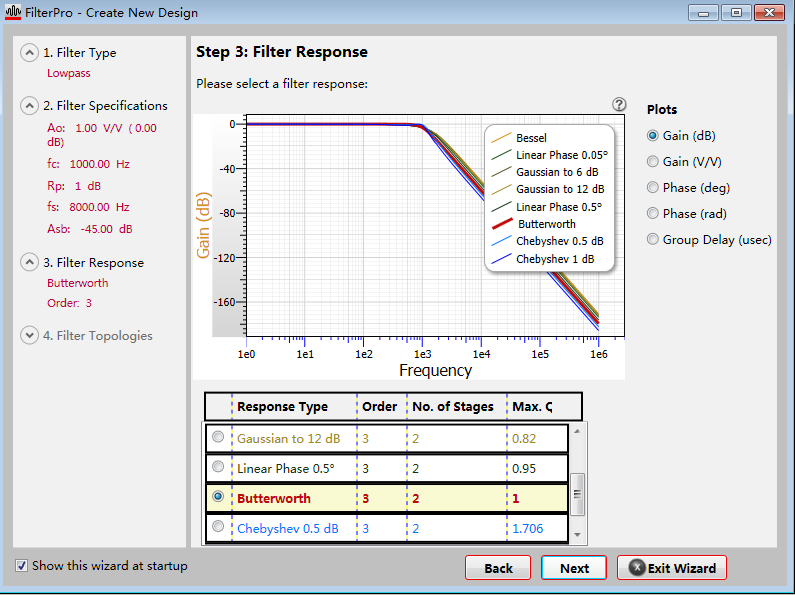Close the FilterPro window
This screenshot has height=595, width=795.
pos(769,13)
